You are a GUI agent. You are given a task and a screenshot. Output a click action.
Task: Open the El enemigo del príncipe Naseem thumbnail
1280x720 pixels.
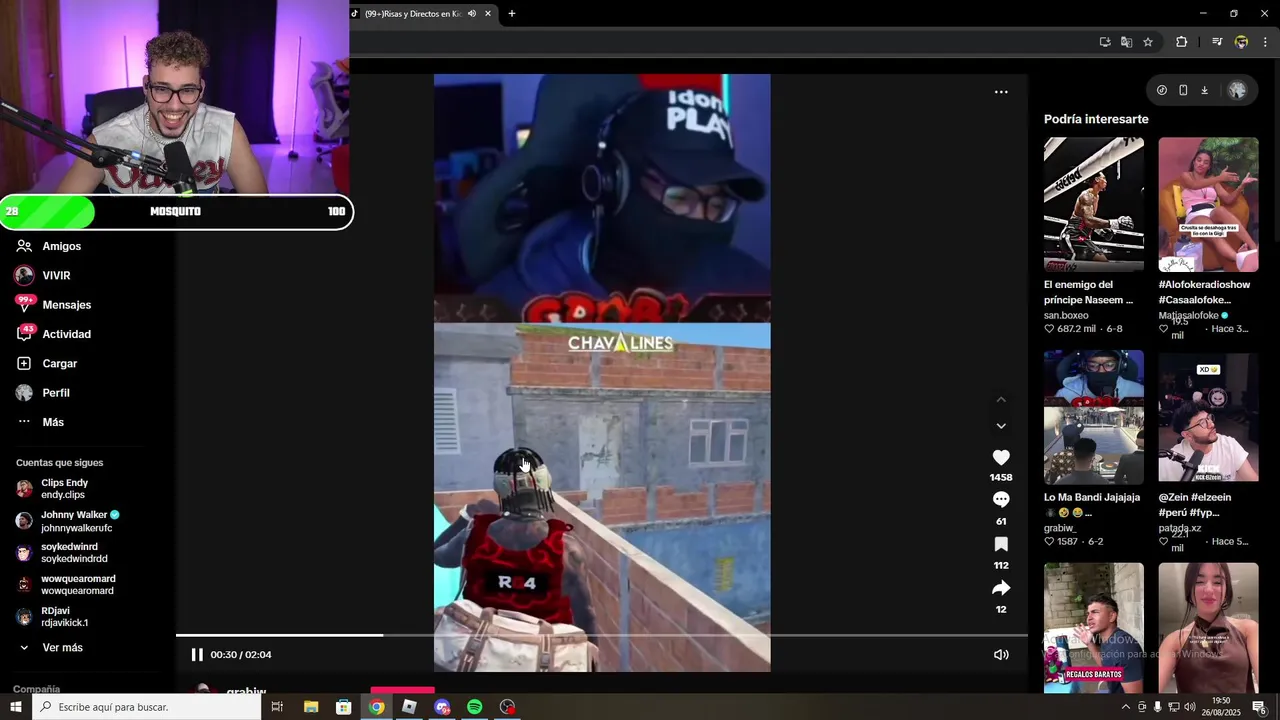[1093, 205]
